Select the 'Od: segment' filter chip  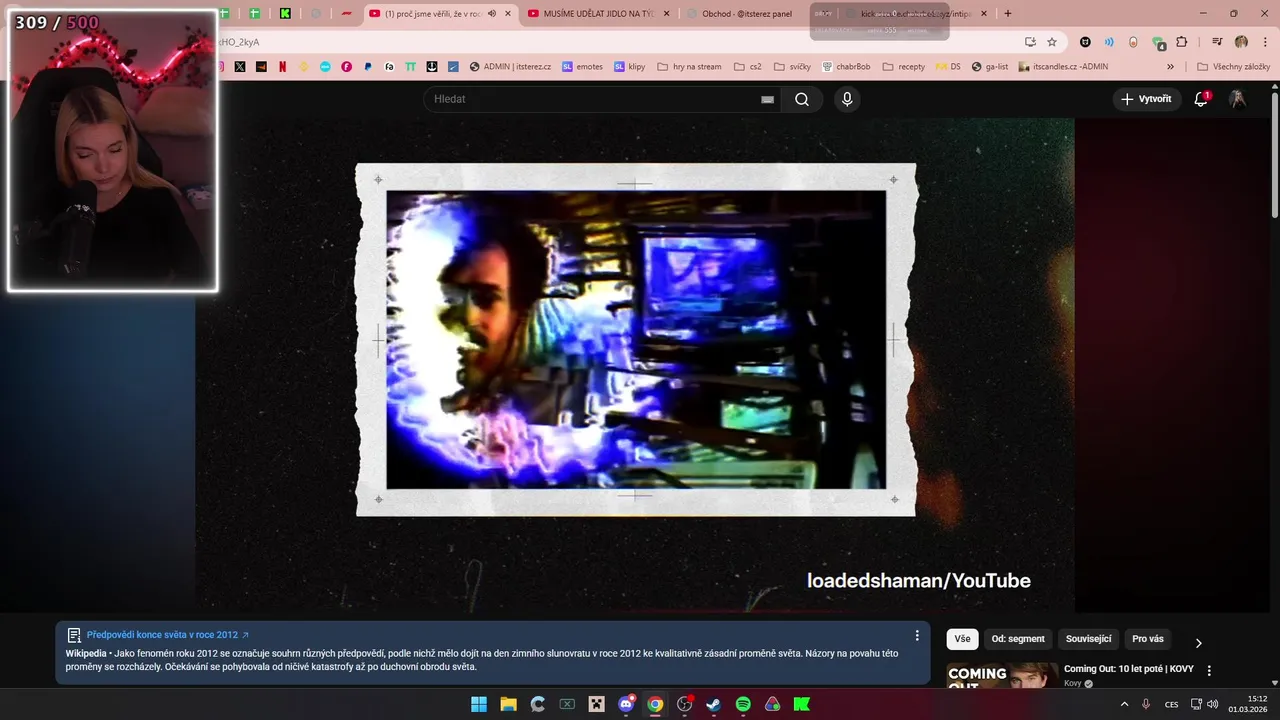(x=1018, y=639)
